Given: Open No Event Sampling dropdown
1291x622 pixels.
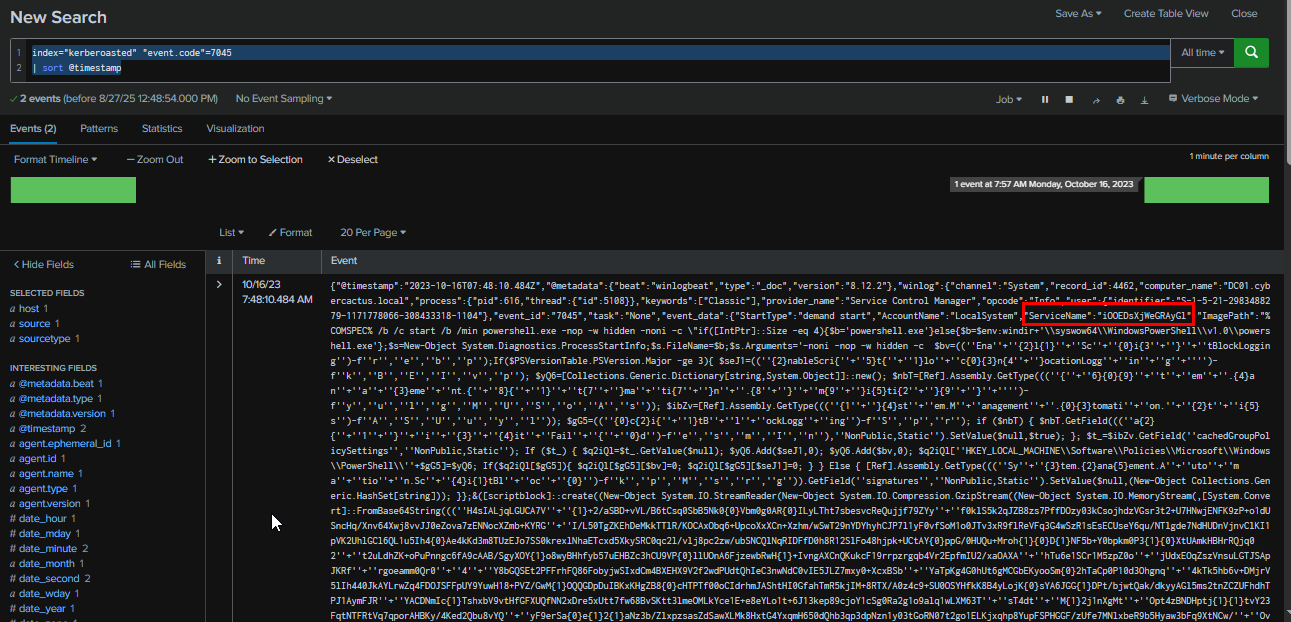Looking at the screenshot, I should 284,99.
